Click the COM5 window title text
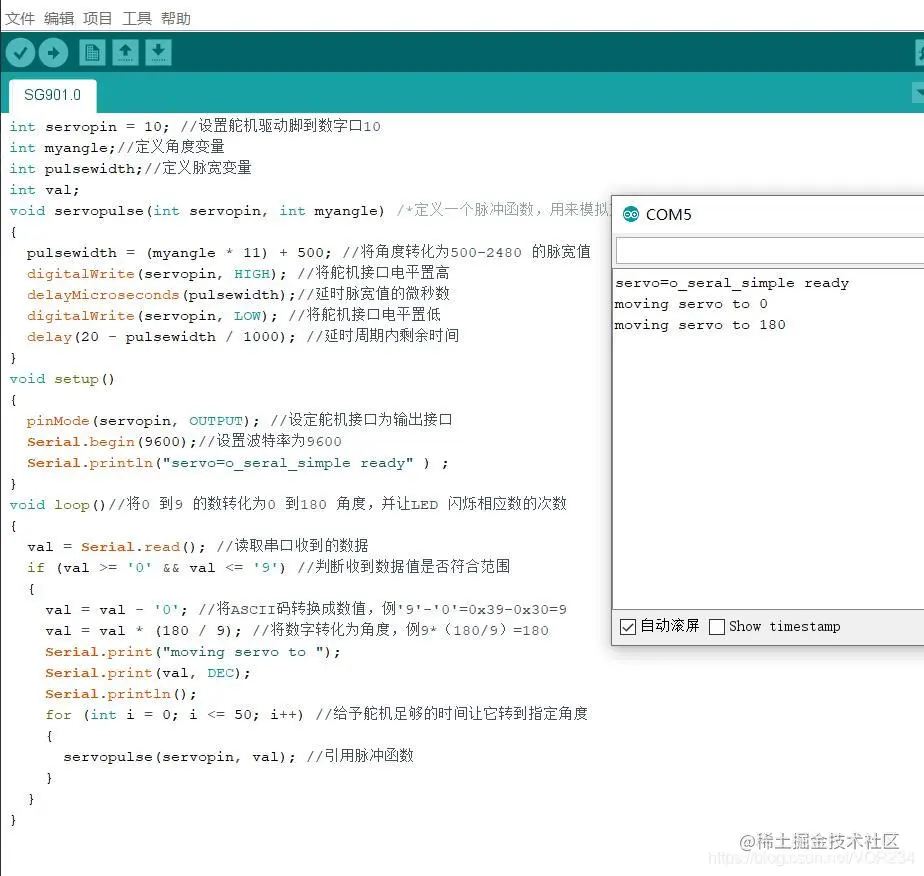Viewport: 924px width, 876px height. [x=668, y=214]
